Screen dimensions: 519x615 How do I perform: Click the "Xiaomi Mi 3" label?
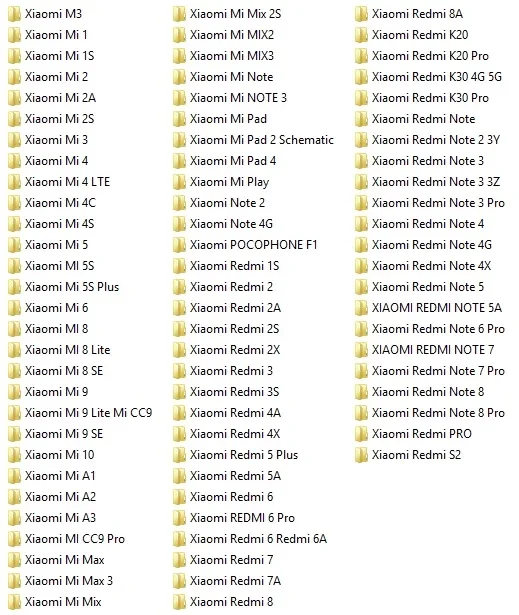tap(56, 140)
